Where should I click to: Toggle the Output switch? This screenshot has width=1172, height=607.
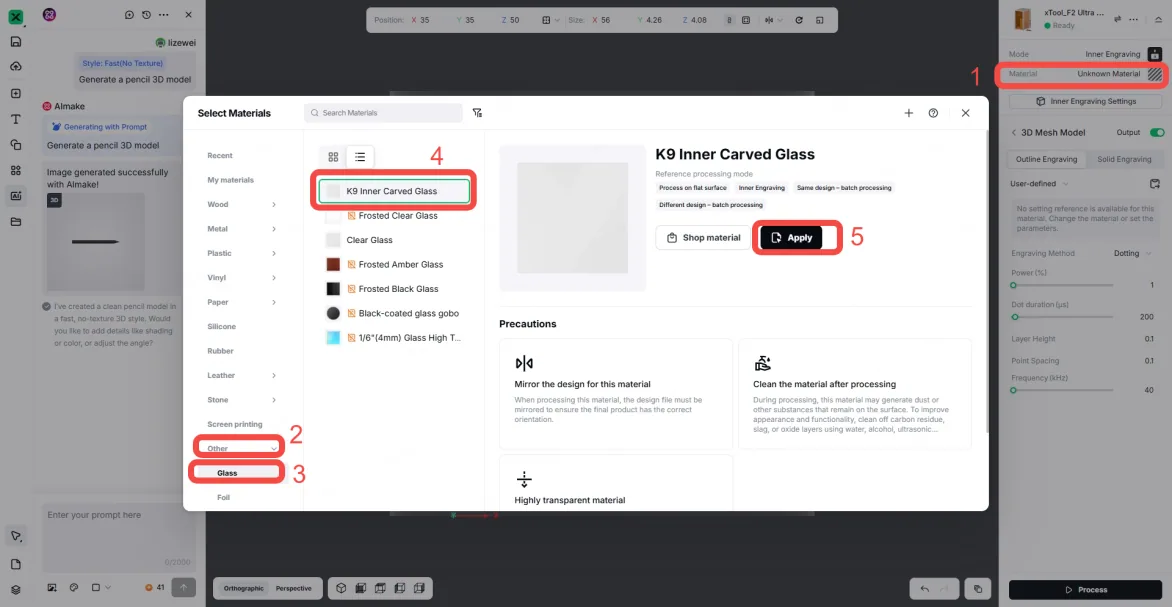click(1157, 132)
